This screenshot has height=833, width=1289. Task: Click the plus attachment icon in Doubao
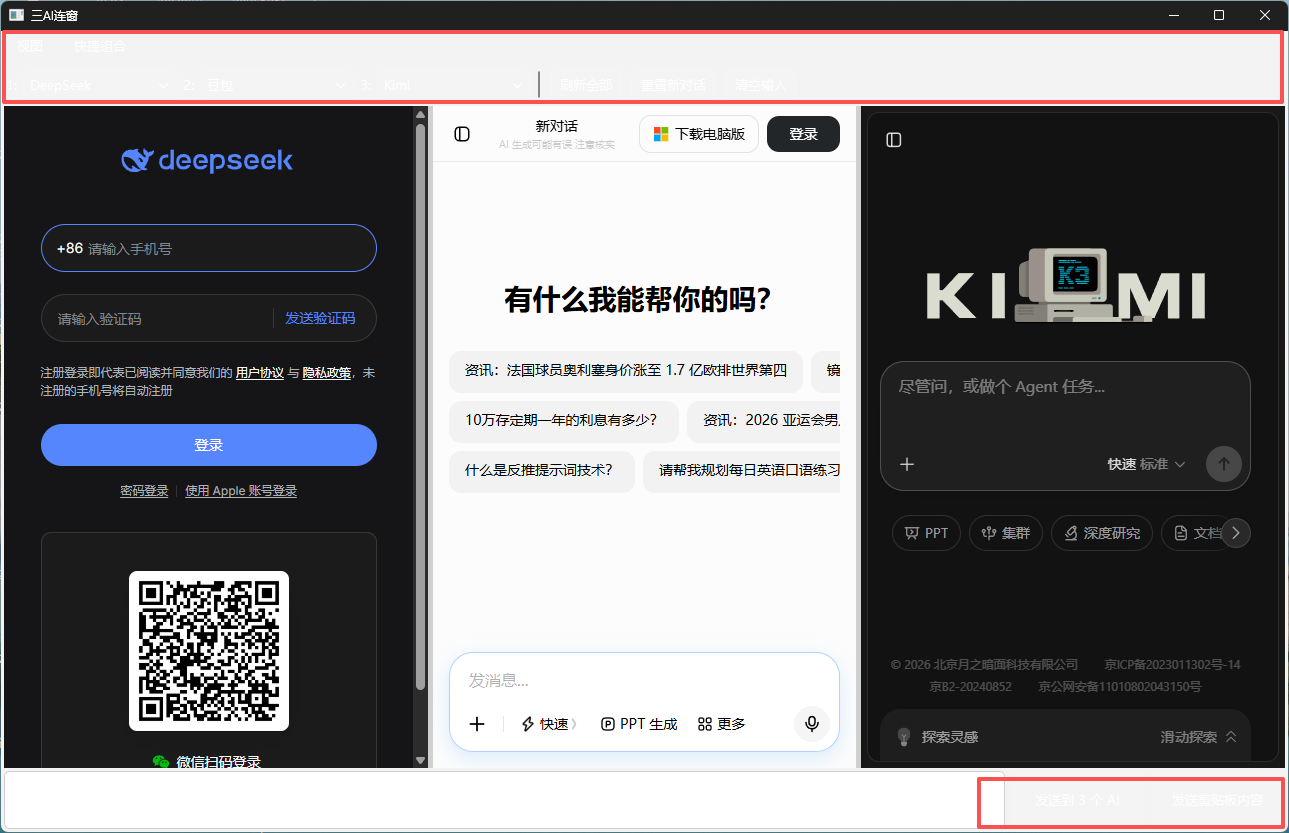coord(477,724)
